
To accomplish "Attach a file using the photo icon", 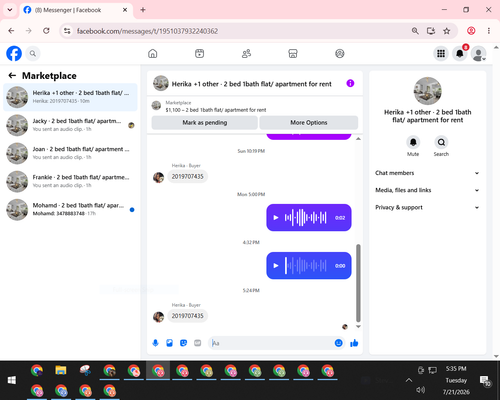I will [169, 343].
